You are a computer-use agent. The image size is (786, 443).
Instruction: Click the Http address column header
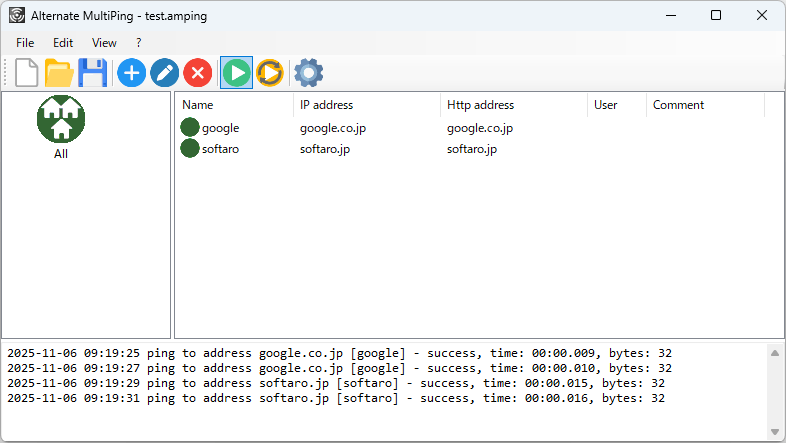[512, 105]
